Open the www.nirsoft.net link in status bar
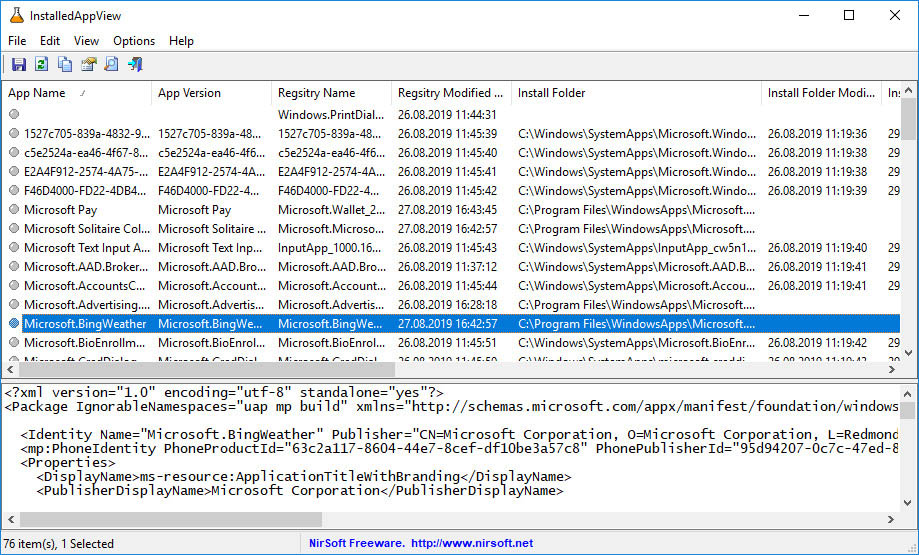 coord(472,543)
